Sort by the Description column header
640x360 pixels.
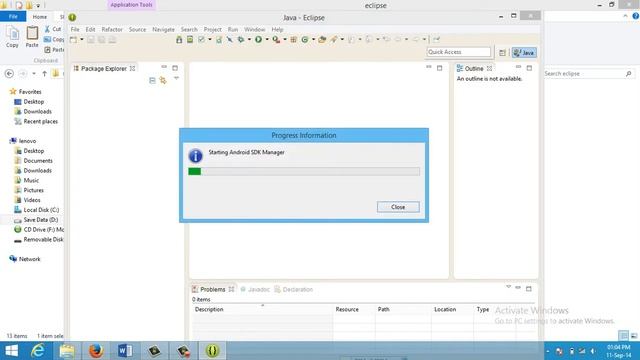point(262,309)
